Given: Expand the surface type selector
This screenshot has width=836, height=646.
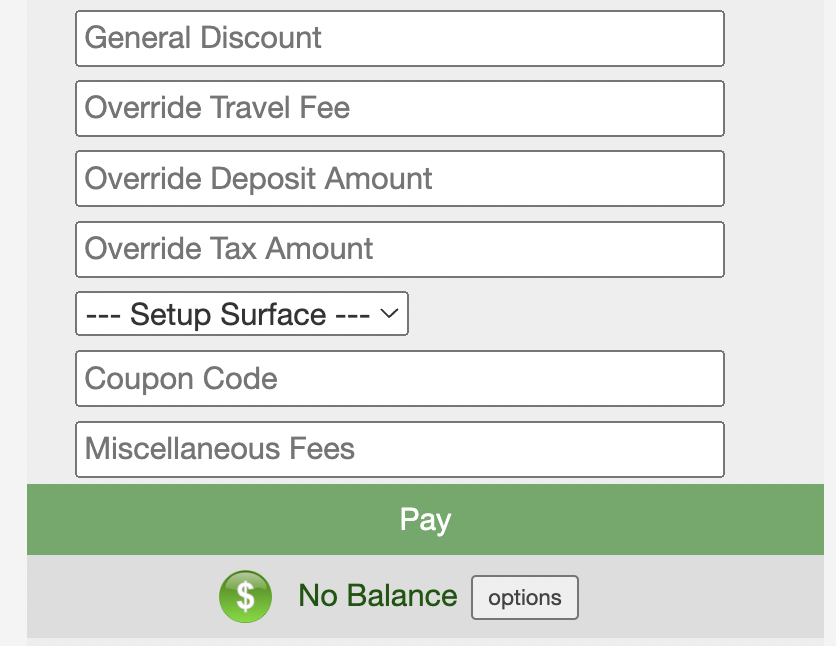Looking at the screenshot, I should coord(241,314).
